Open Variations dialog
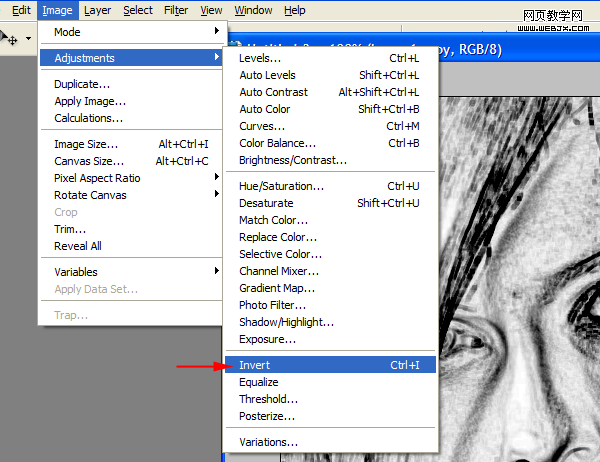The image size is (600, 462). (330, 442)
